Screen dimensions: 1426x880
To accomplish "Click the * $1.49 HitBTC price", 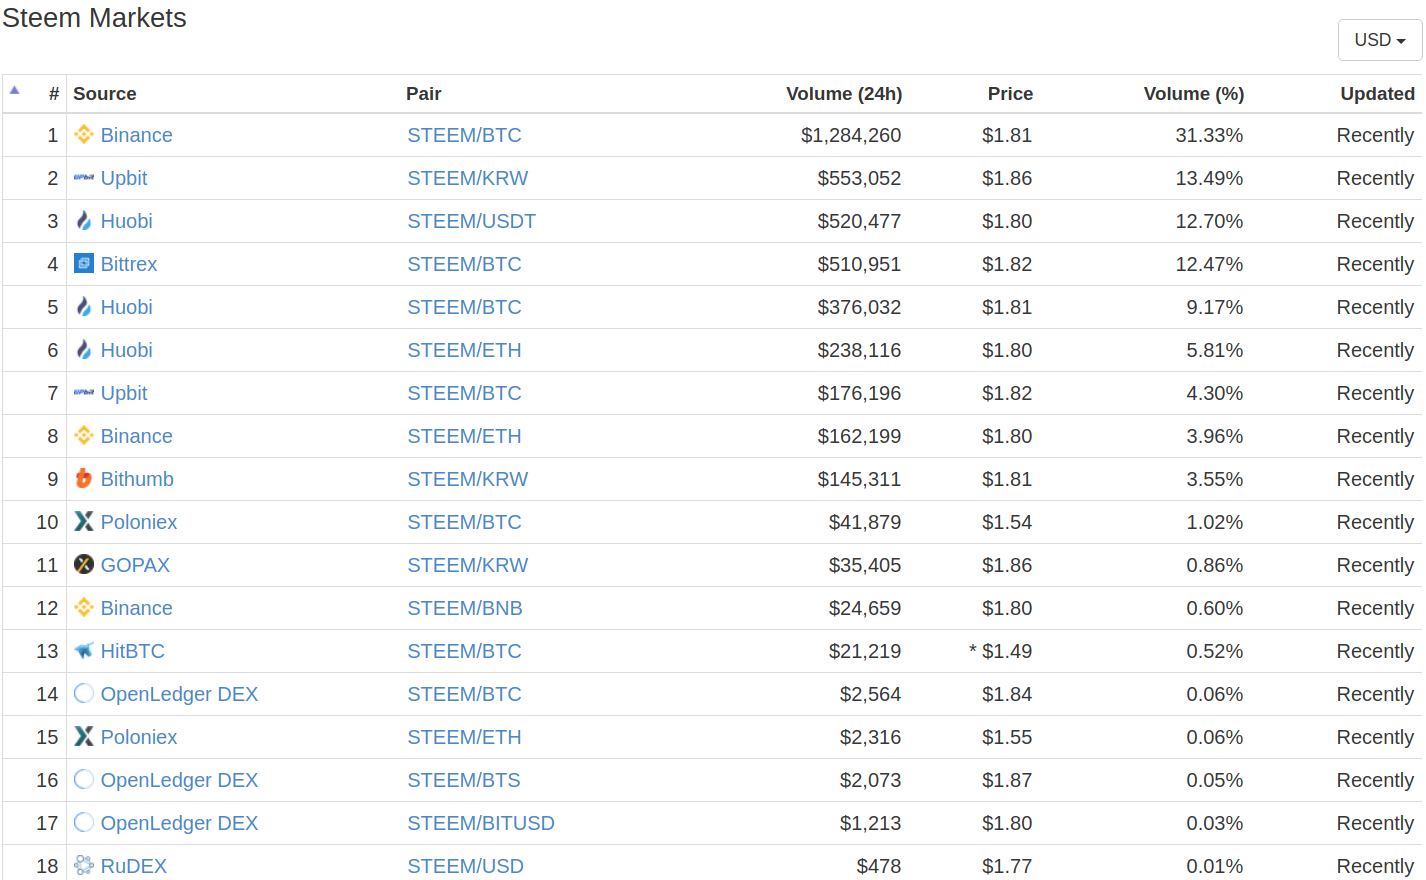I will pos(1000,651).
